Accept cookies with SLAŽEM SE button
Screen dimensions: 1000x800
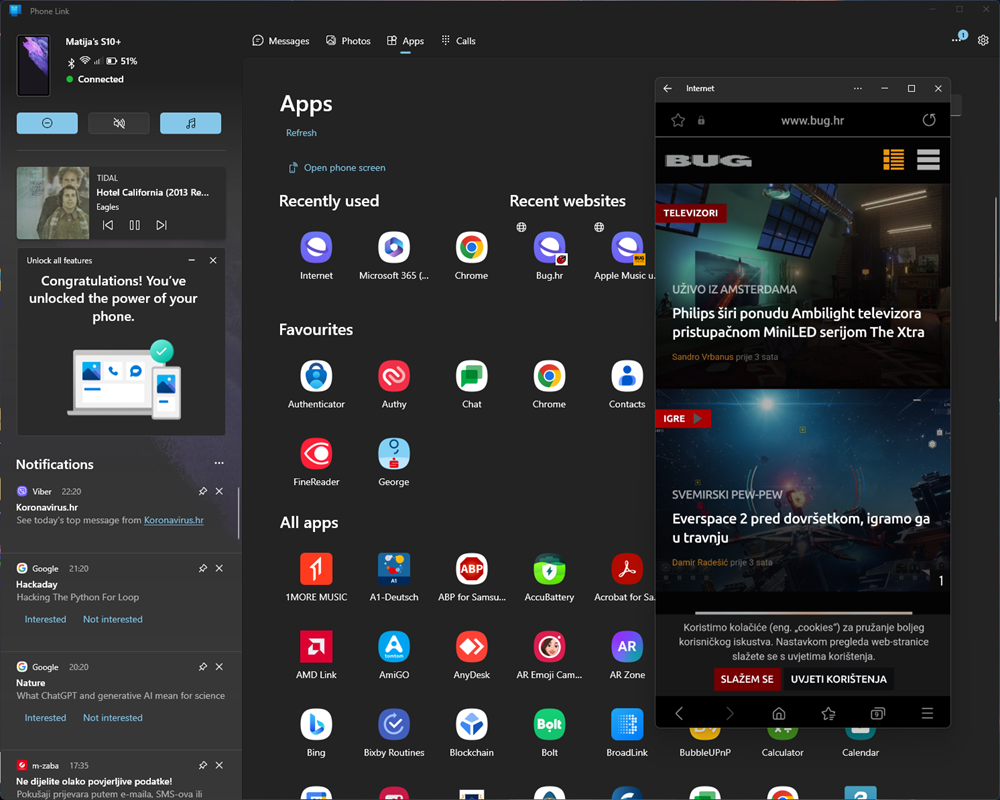[747, 679]
